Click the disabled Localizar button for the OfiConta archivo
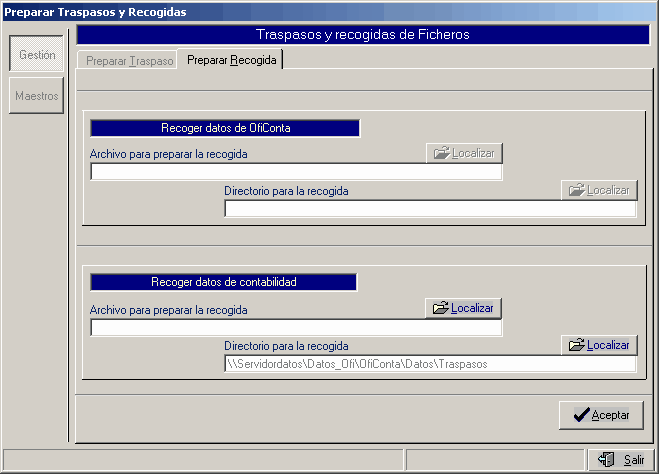 pos(464,153)
